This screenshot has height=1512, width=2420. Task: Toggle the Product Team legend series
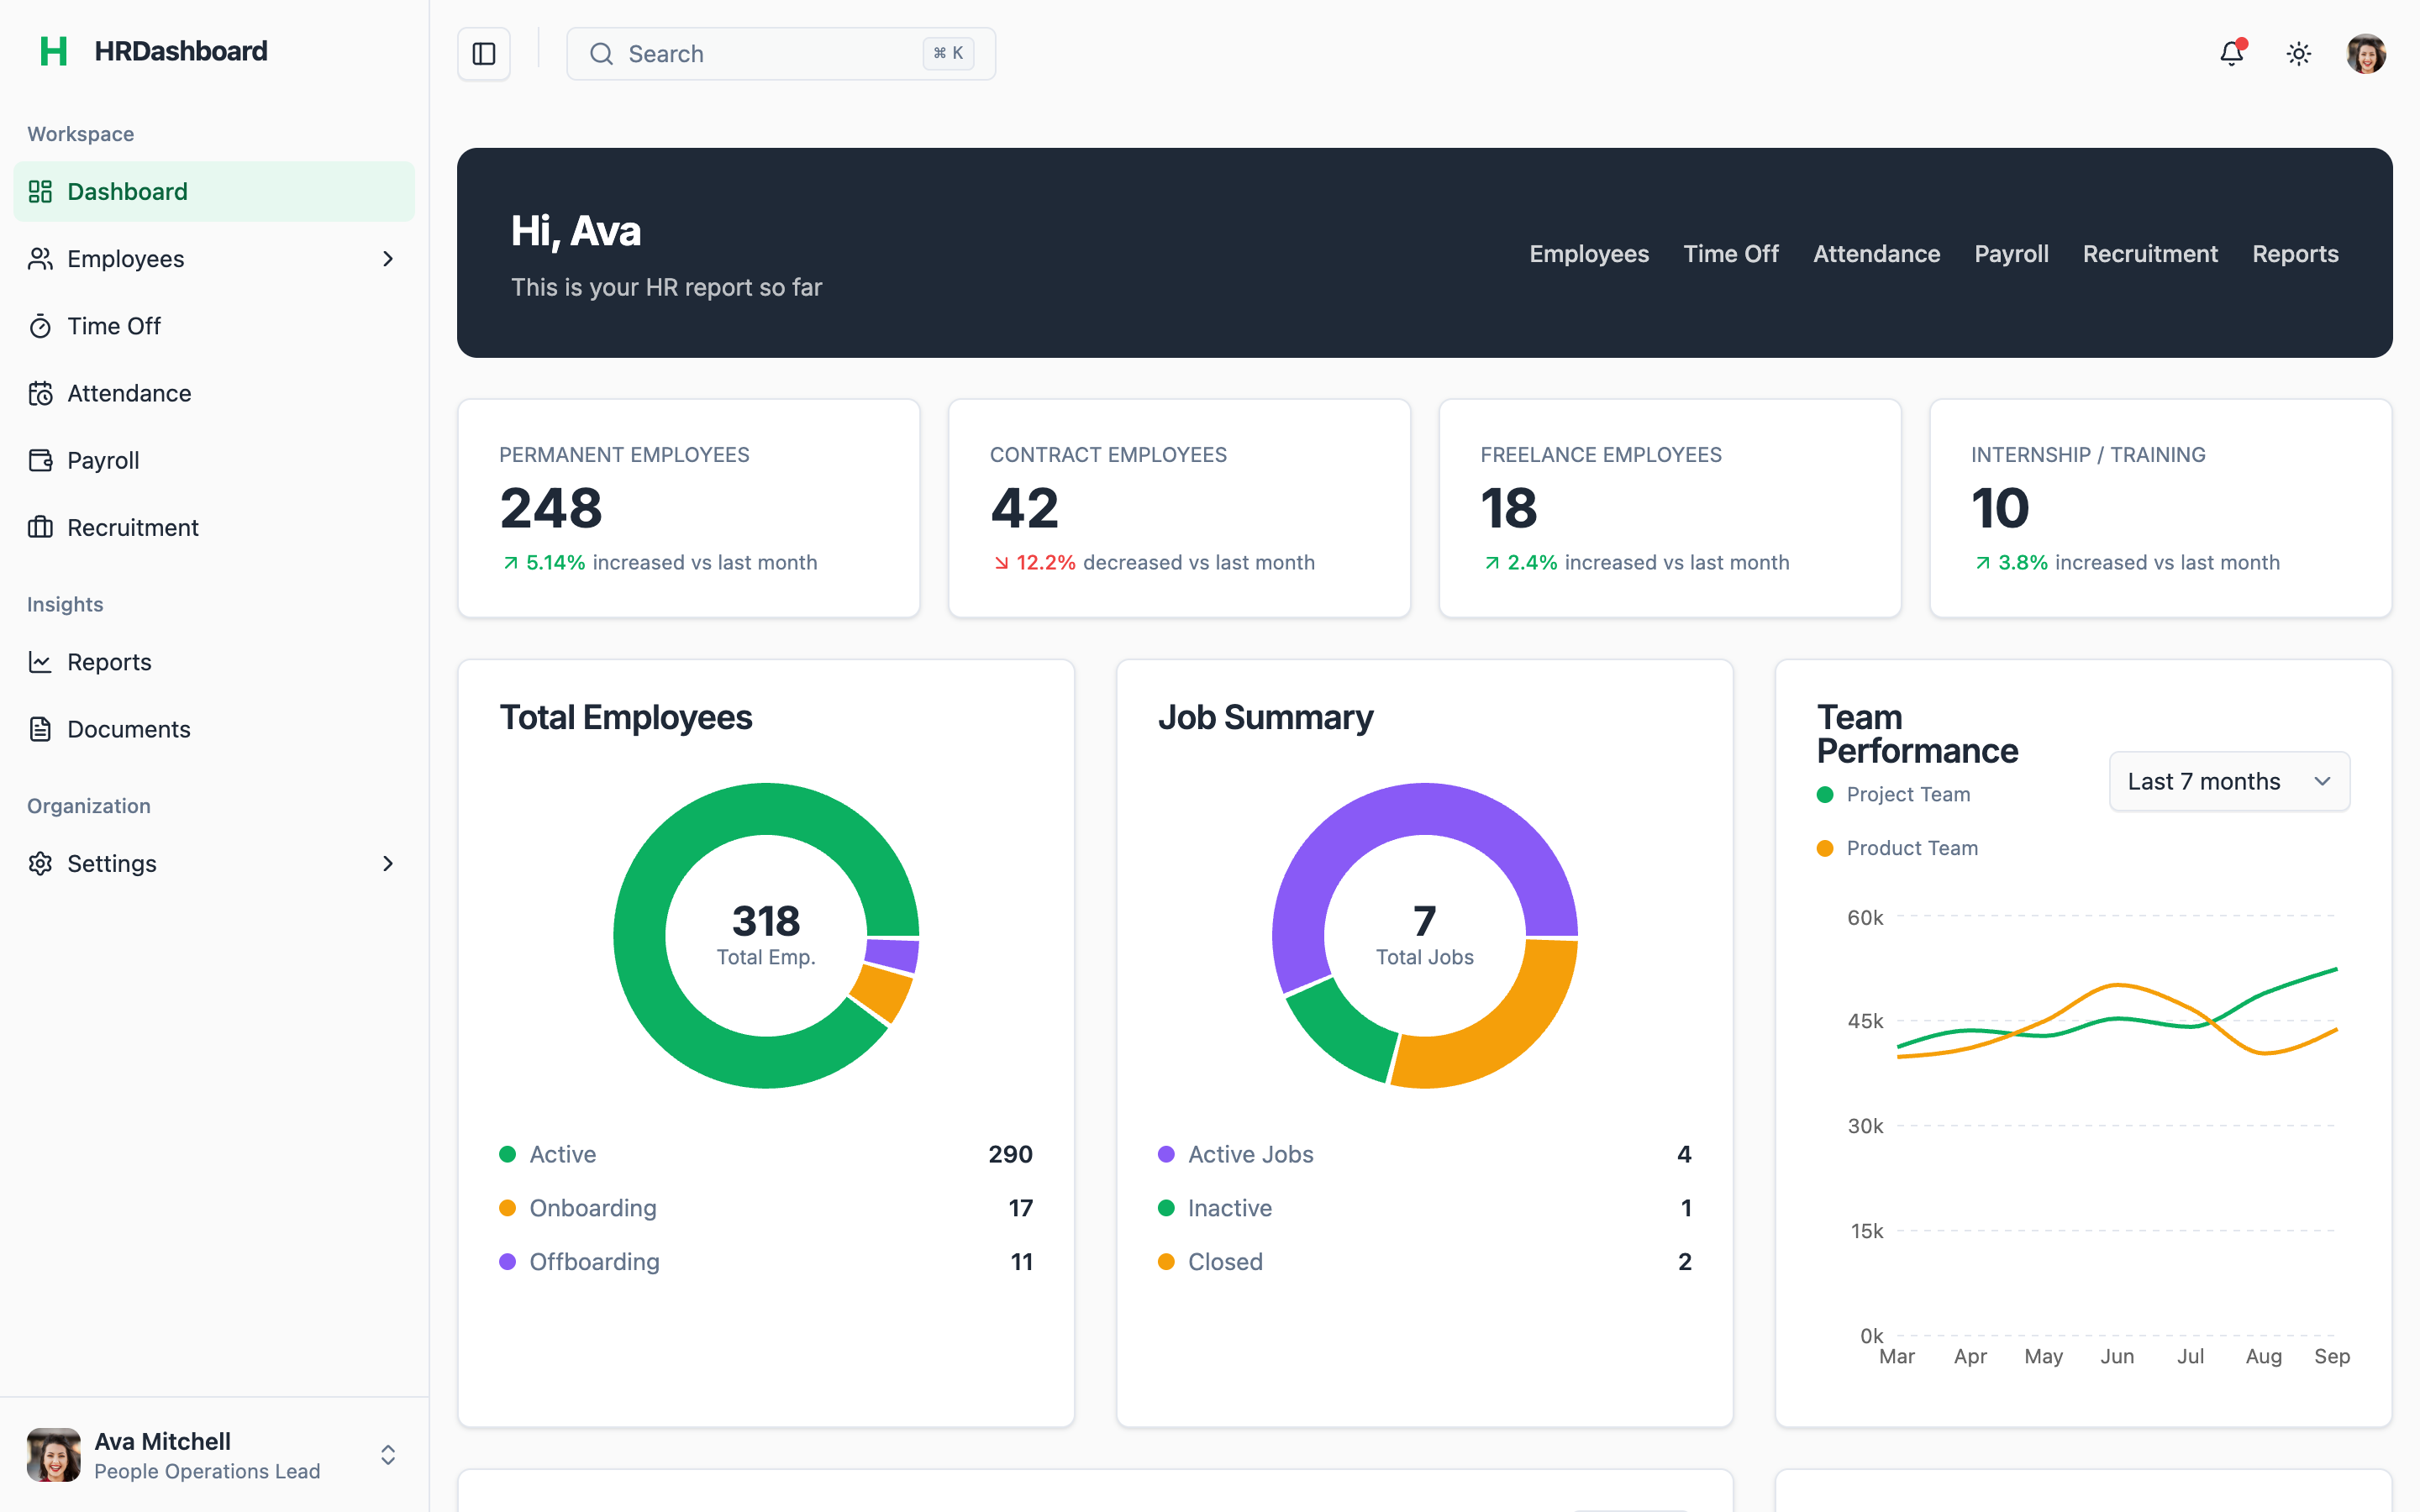coord(1897,848)
